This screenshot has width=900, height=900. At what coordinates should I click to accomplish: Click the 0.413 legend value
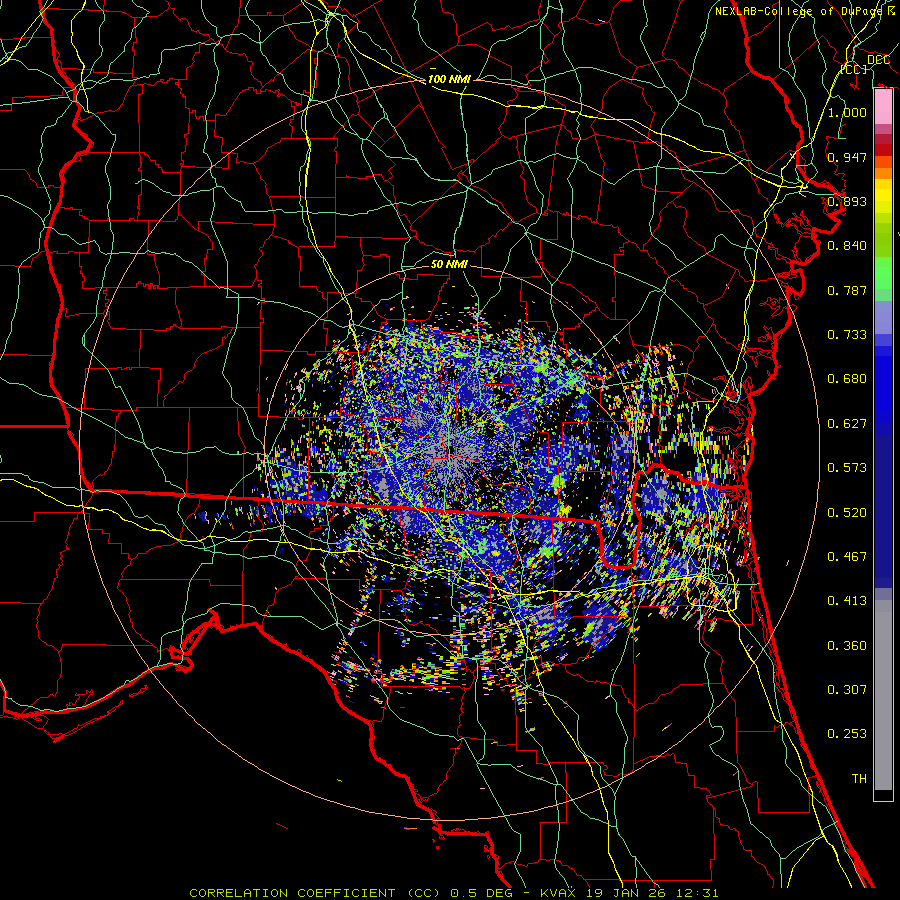[x=847, y=600]
